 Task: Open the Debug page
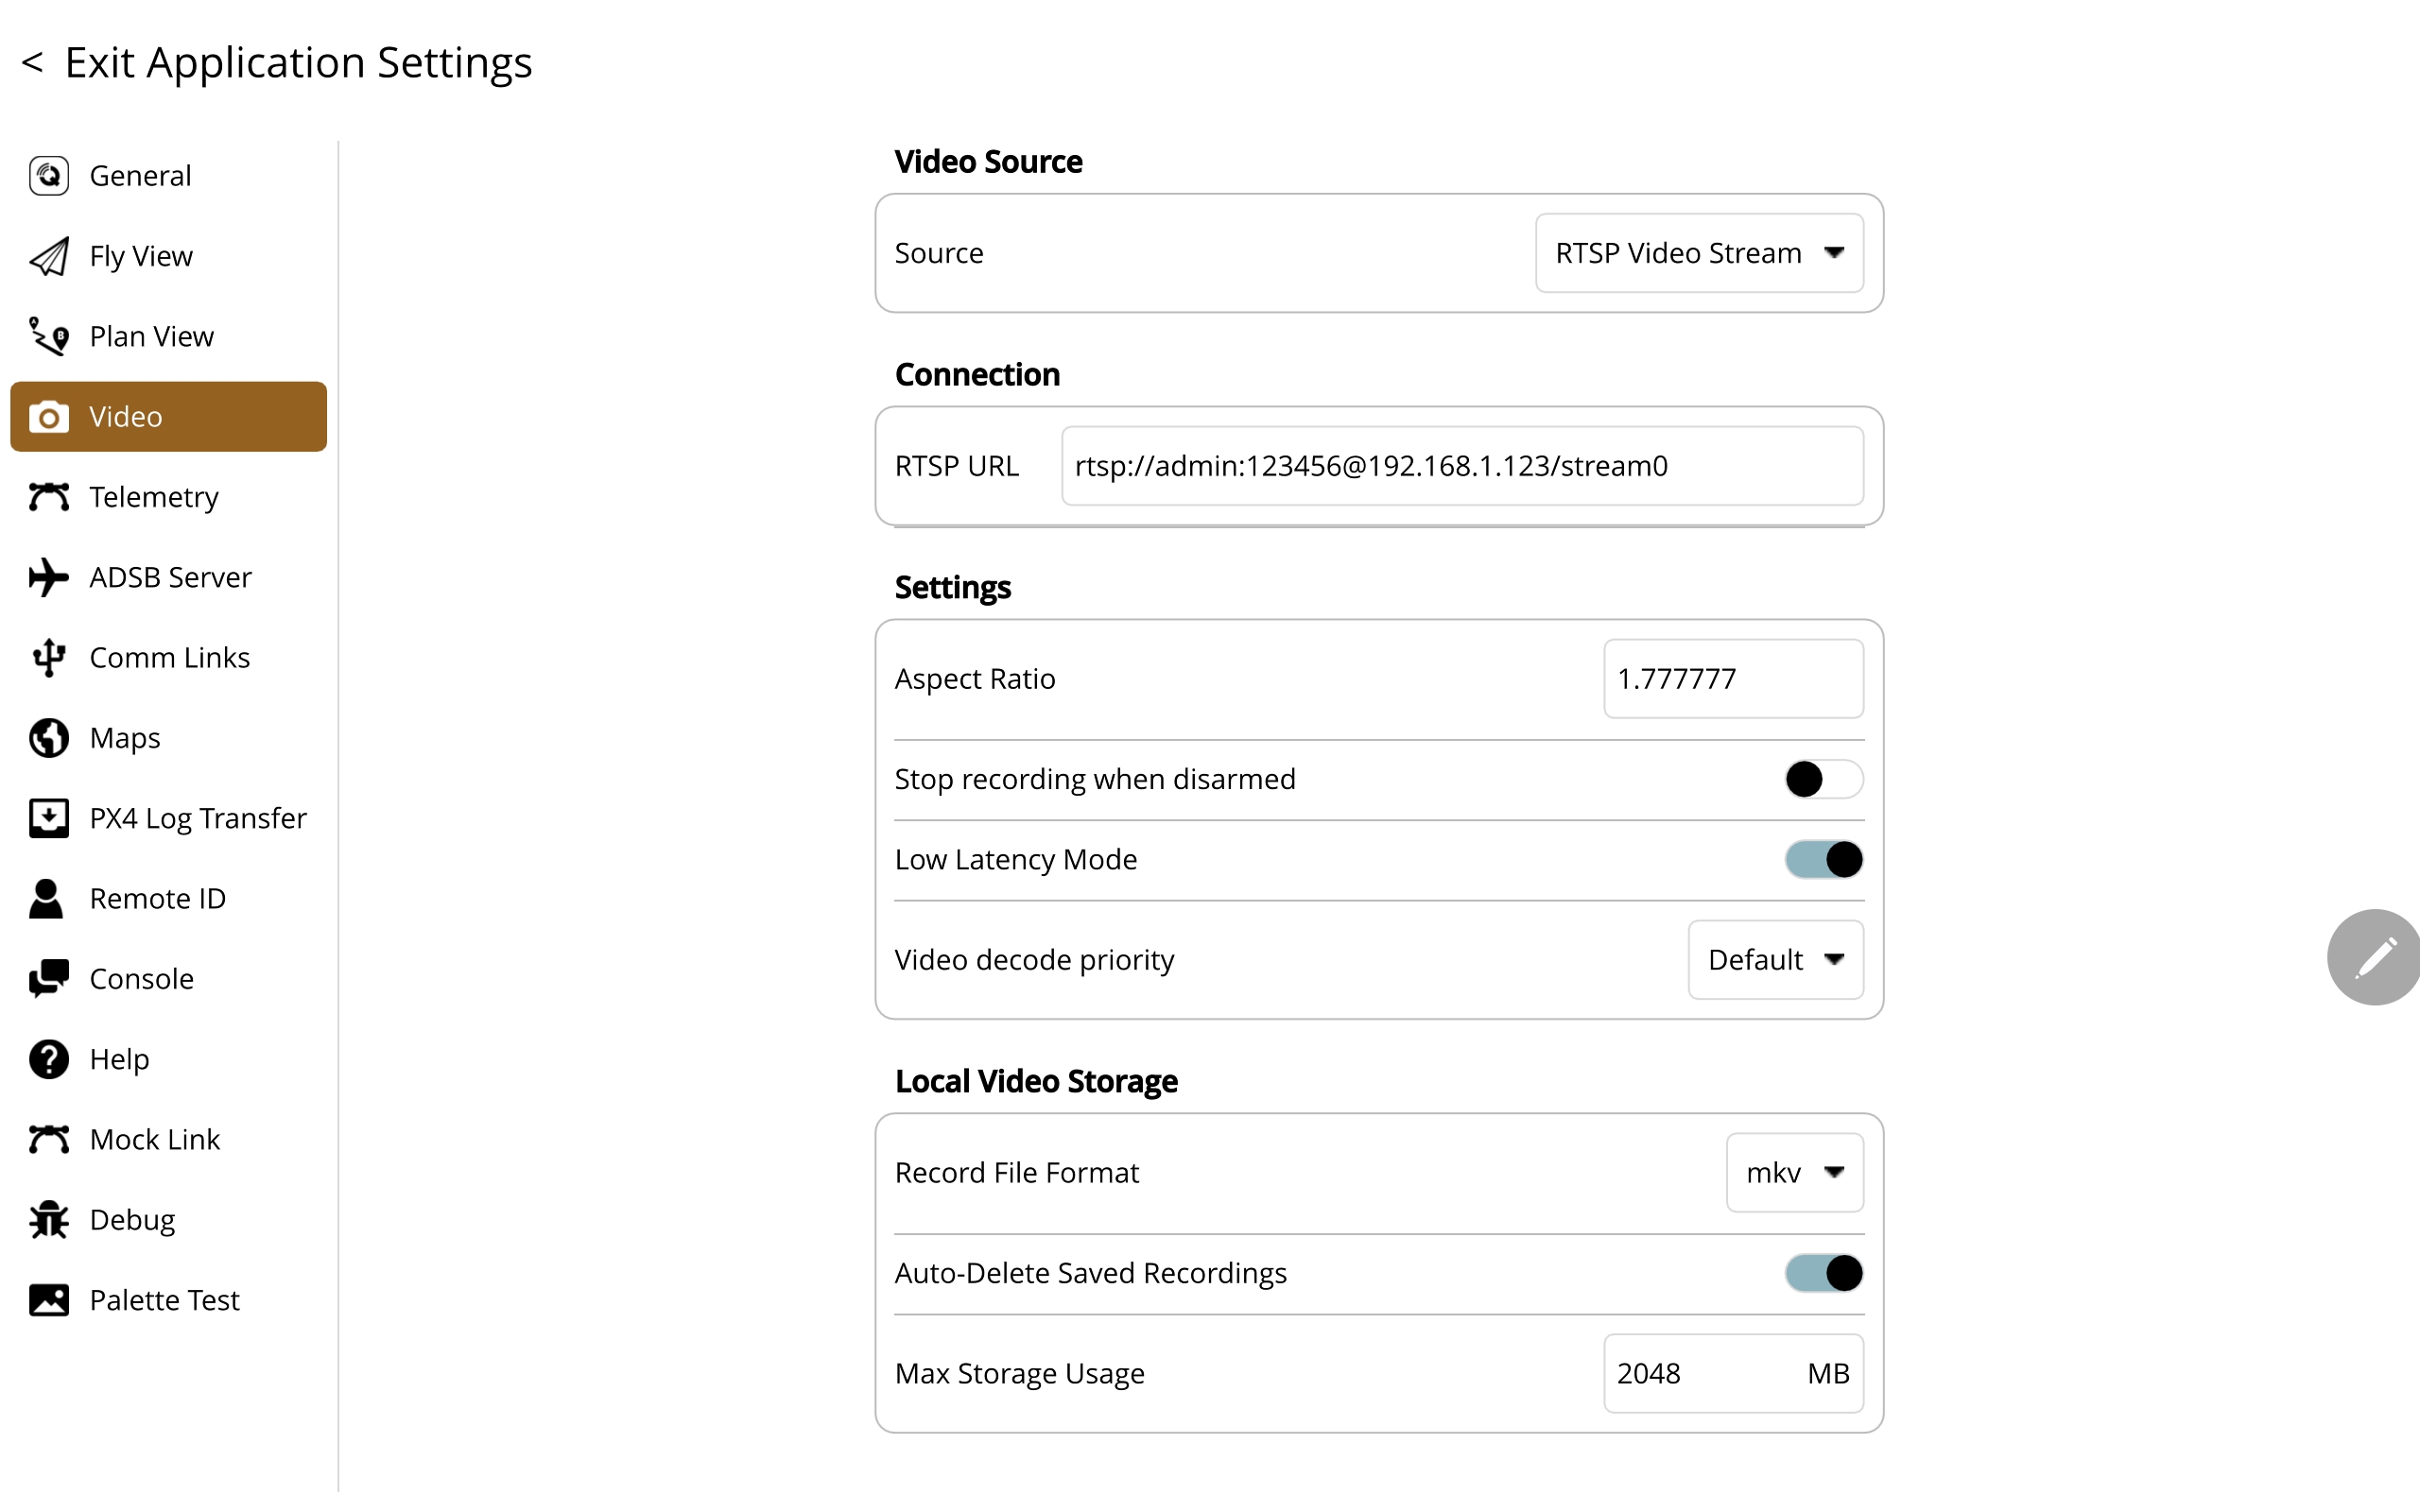pyautogui.click(x=168, y=1220)
